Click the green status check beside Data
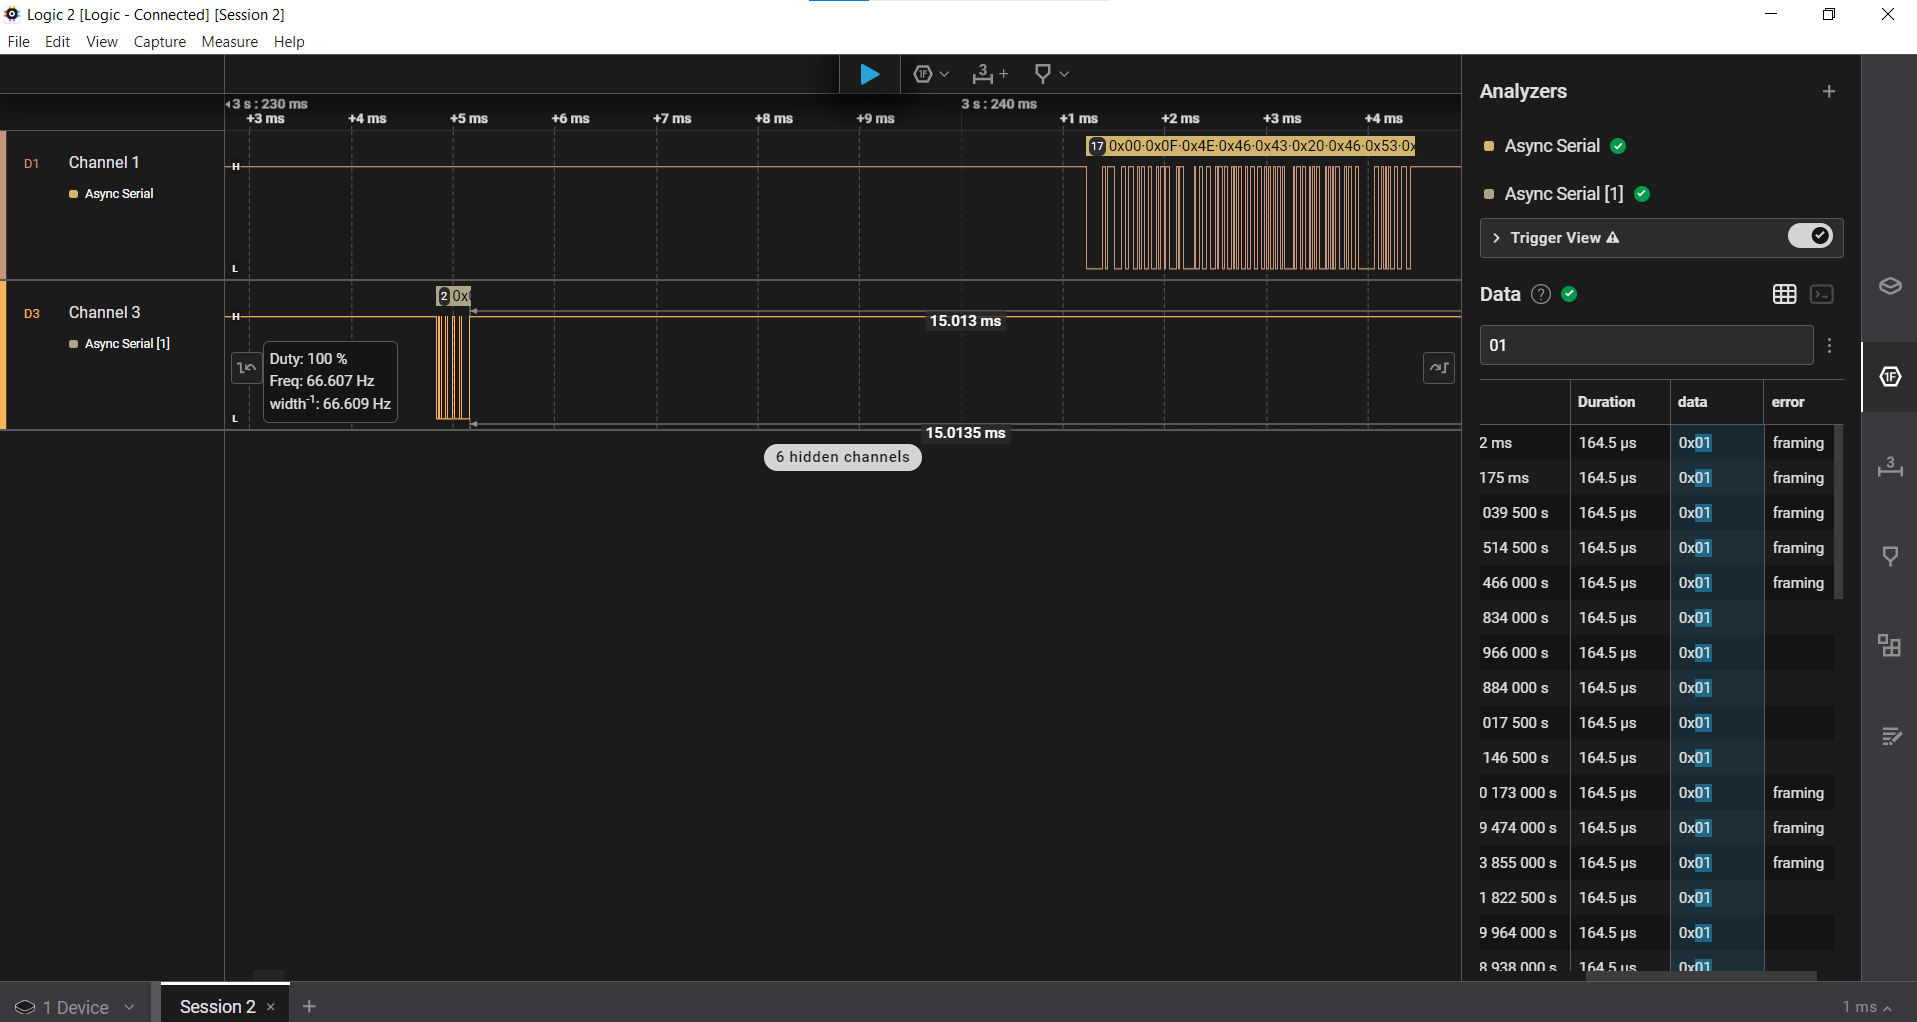 click(1569, 294)
